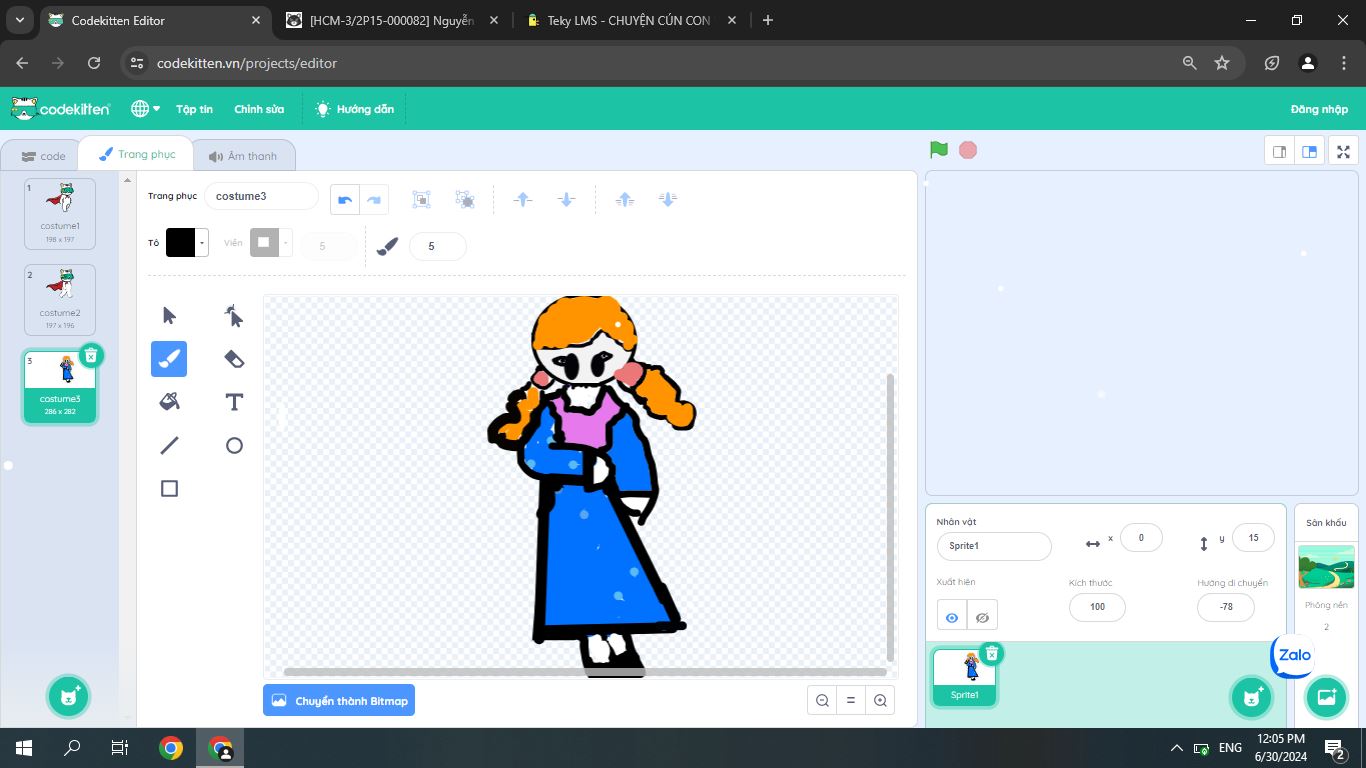Switch to large stage layout

point(1309,152)
